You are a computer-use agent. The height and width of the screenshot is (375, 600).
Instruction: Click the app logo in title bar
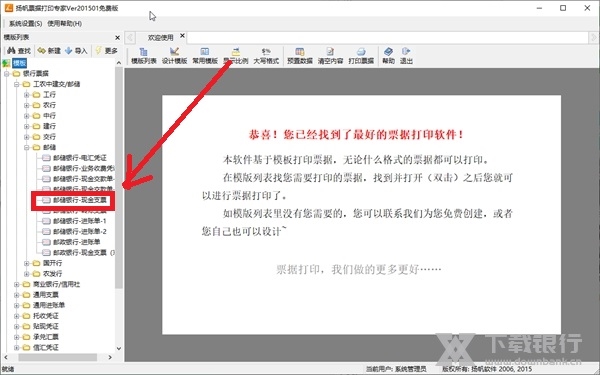tap(8, 8)
